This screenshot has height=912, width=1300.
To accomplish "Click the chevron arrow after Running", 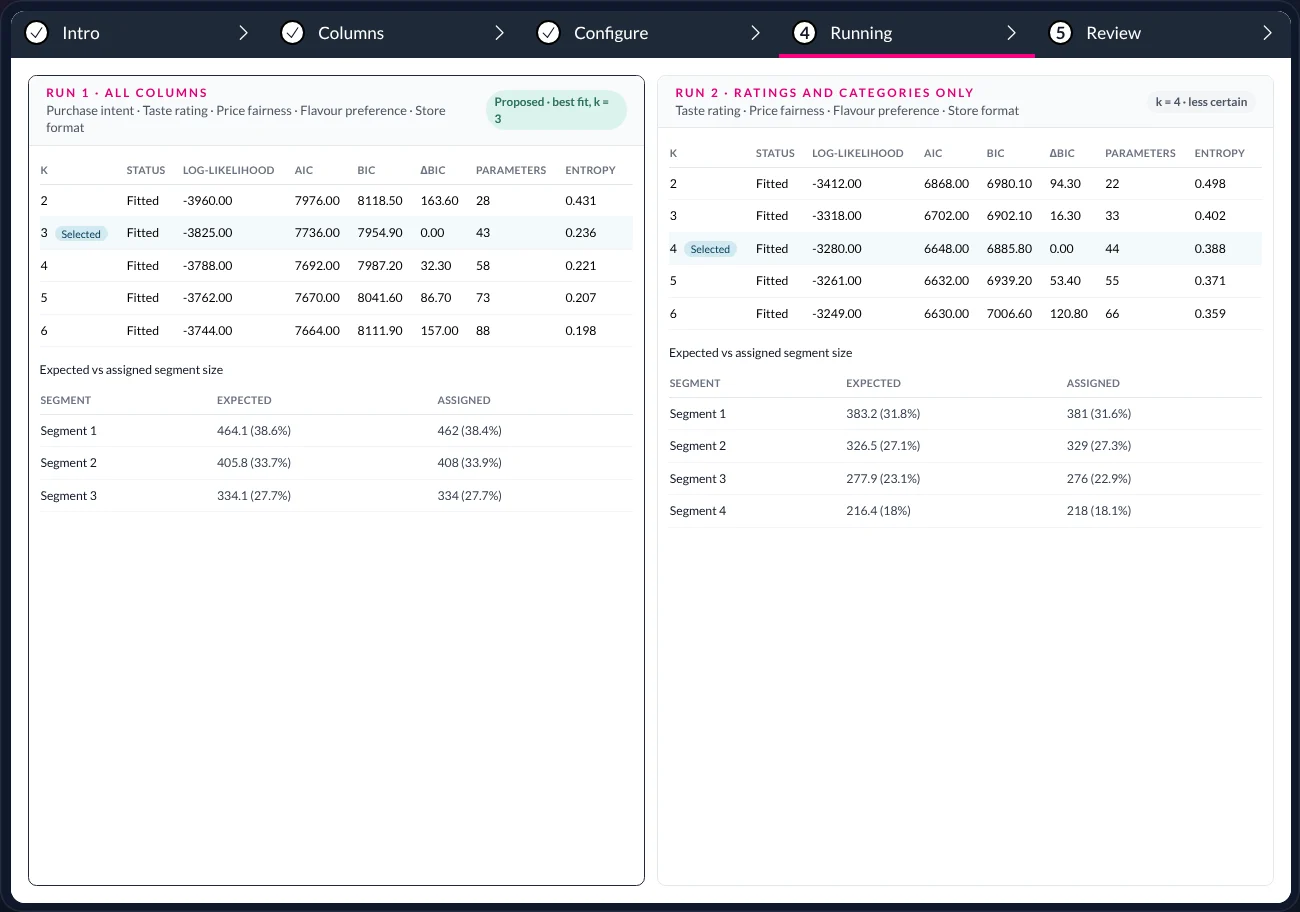I will click(x=1012, y=33).
